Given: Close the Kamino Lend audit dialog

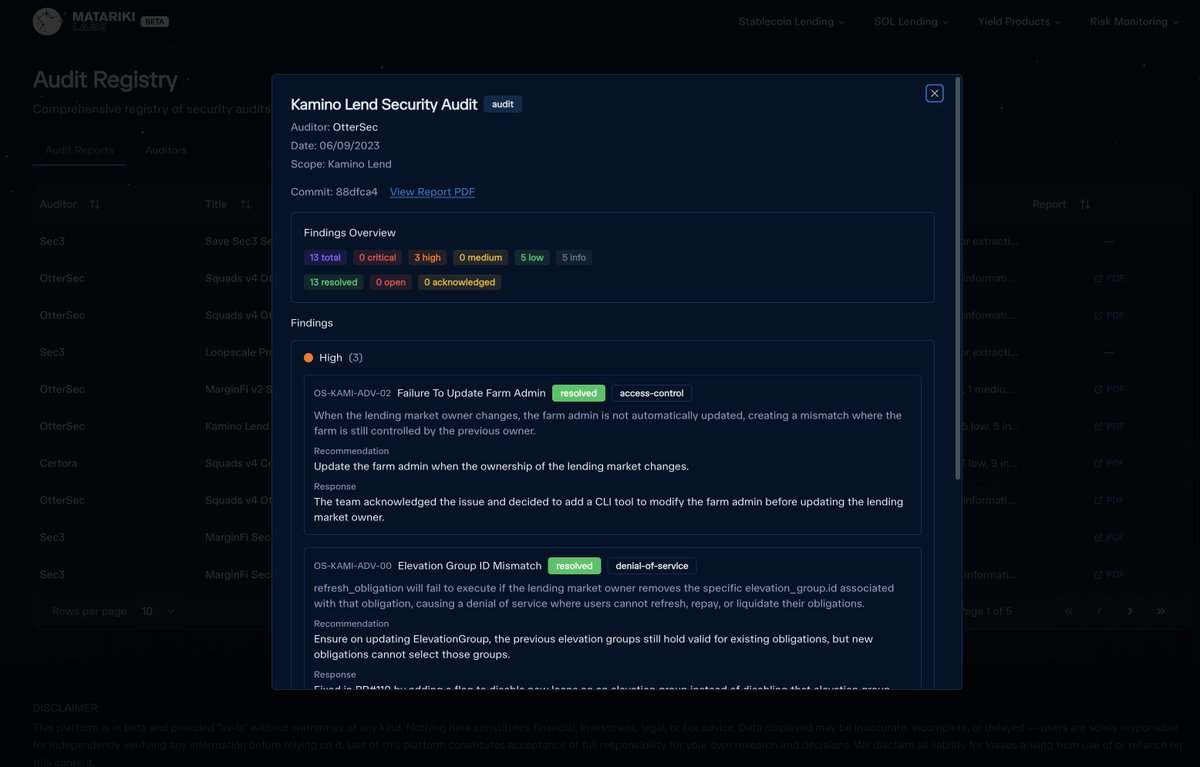Looking at the screenshot, I should pyautogui.click(x=934, y=93).
